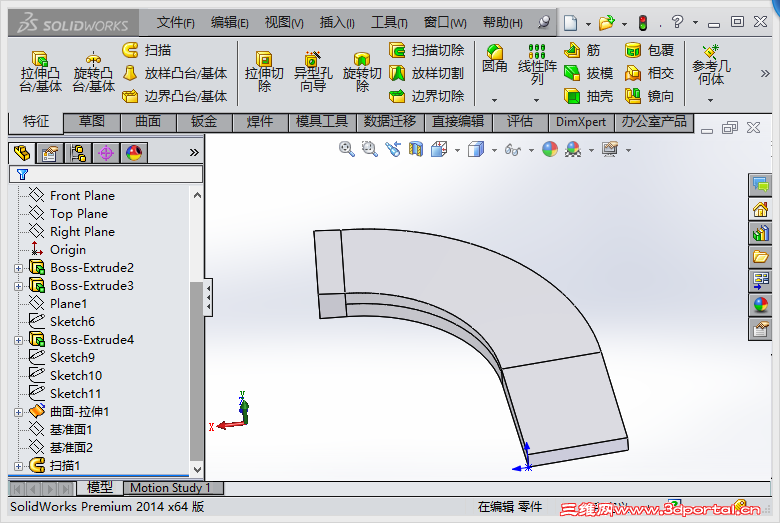Open the 工具(T) menu

(x=389, y=22)
